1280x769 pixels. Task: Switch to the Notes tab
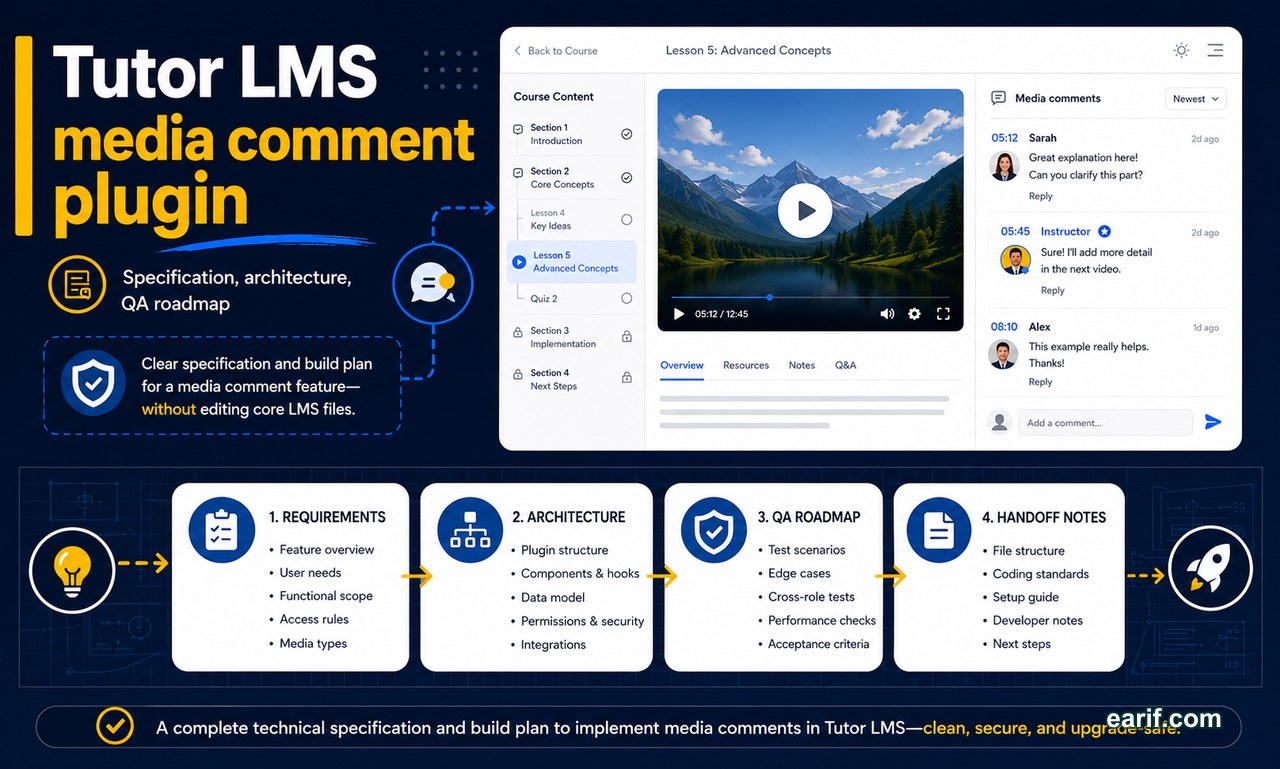point(802,366)
